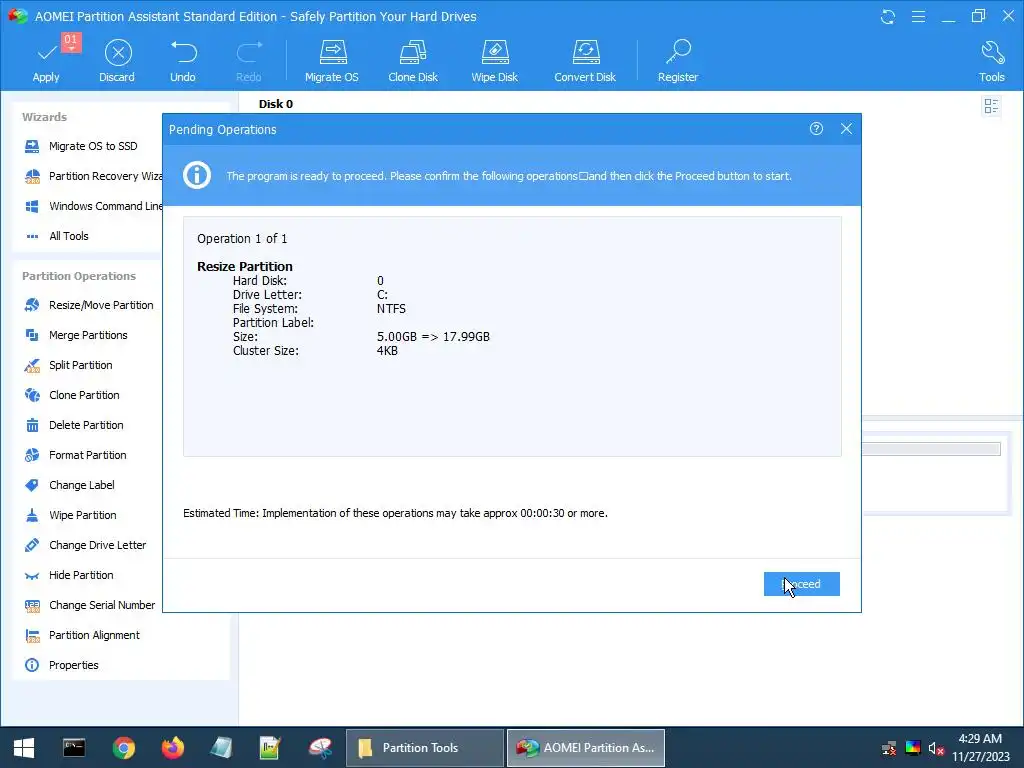This screenshot has height=768, width=1024.
Task: Open Windows Command Line wizard
Action: (x=93, y=206)
